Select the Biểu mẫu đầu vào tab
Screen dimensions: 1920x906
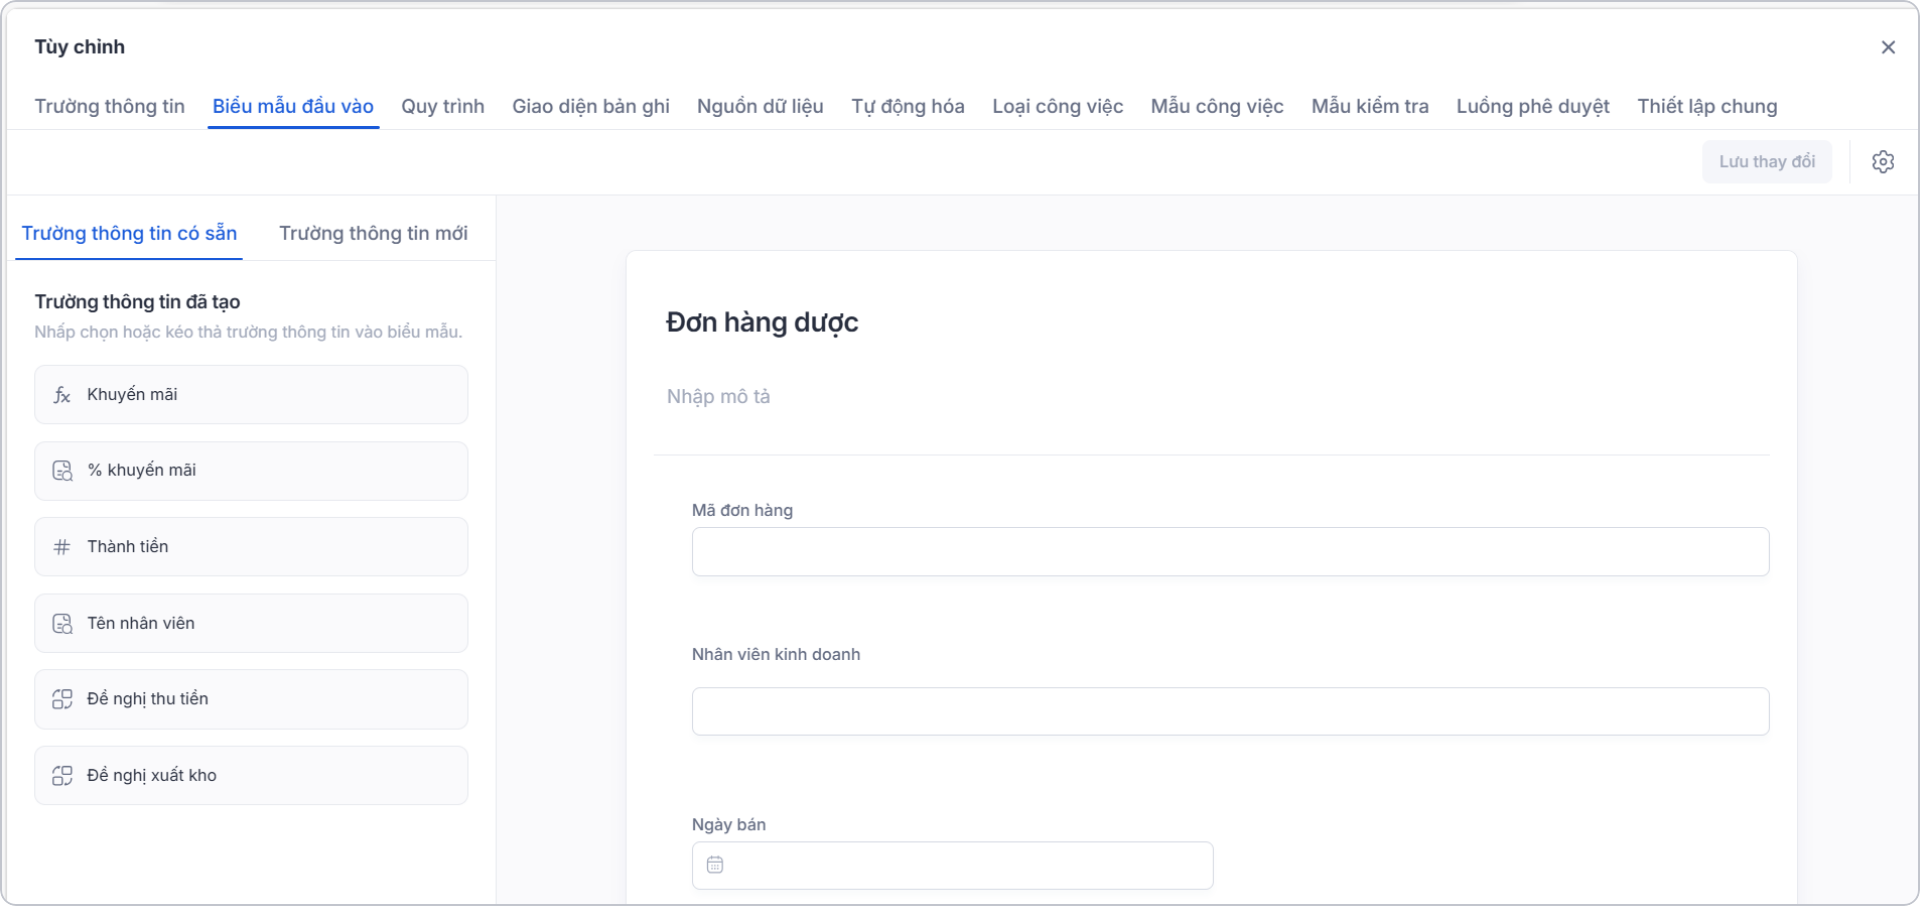tap(293, 106)
